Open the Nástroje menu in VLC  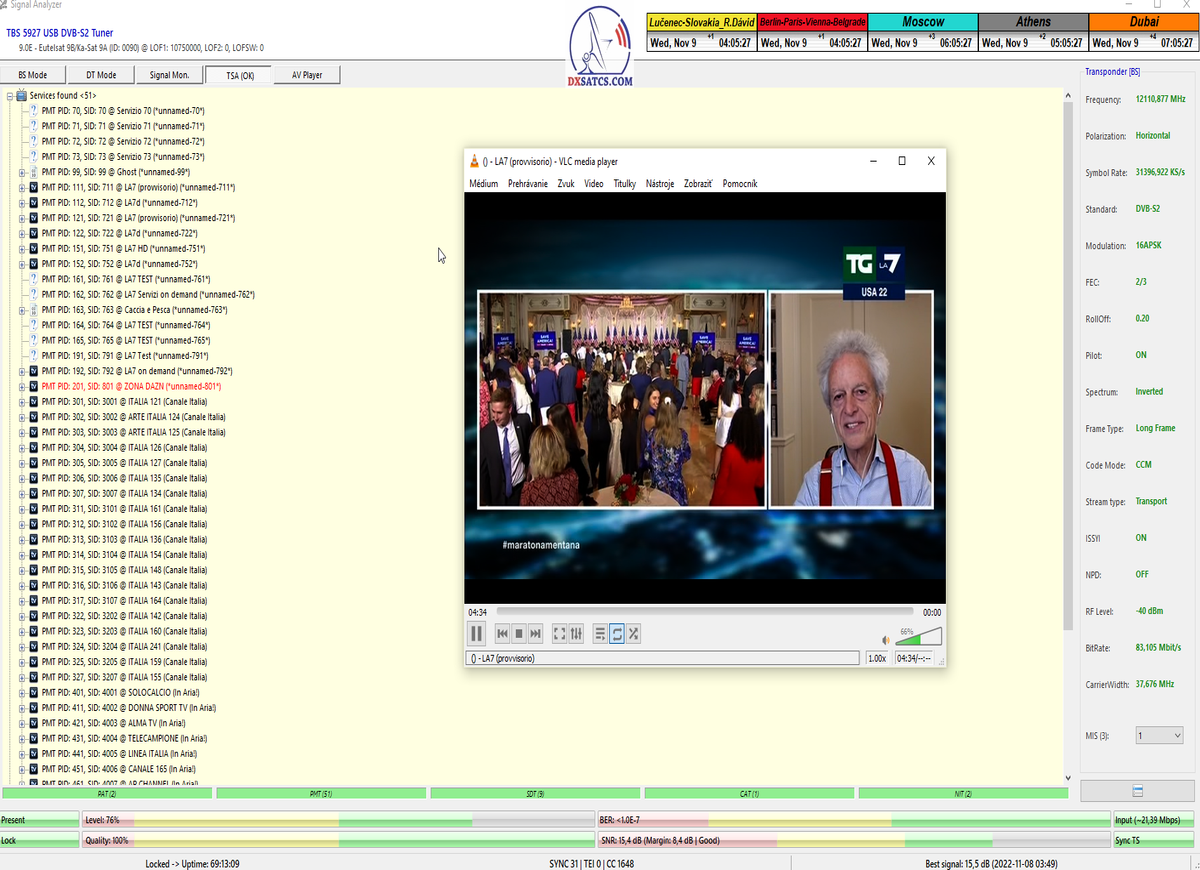pos(660,184)
